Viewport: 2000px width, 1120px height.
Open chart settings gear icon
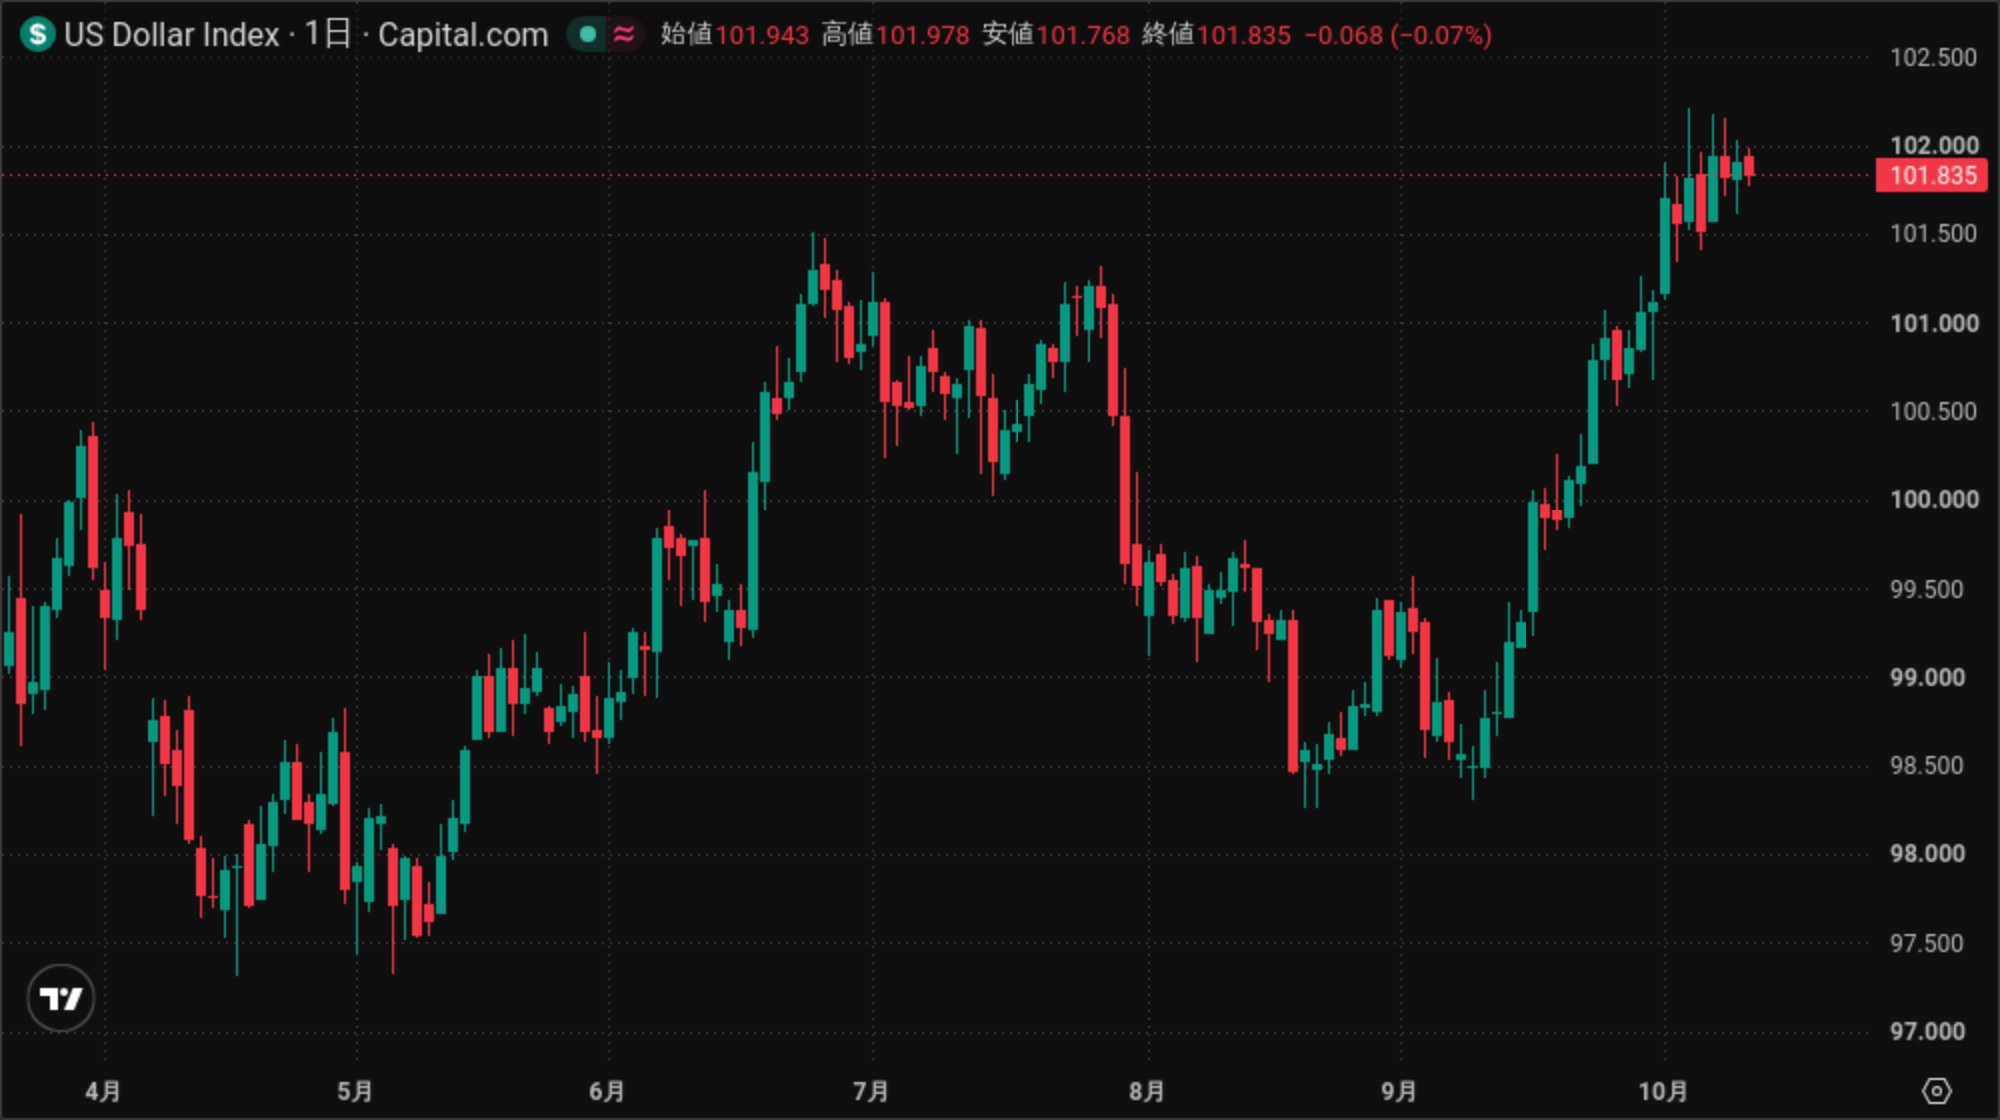1937,1090
